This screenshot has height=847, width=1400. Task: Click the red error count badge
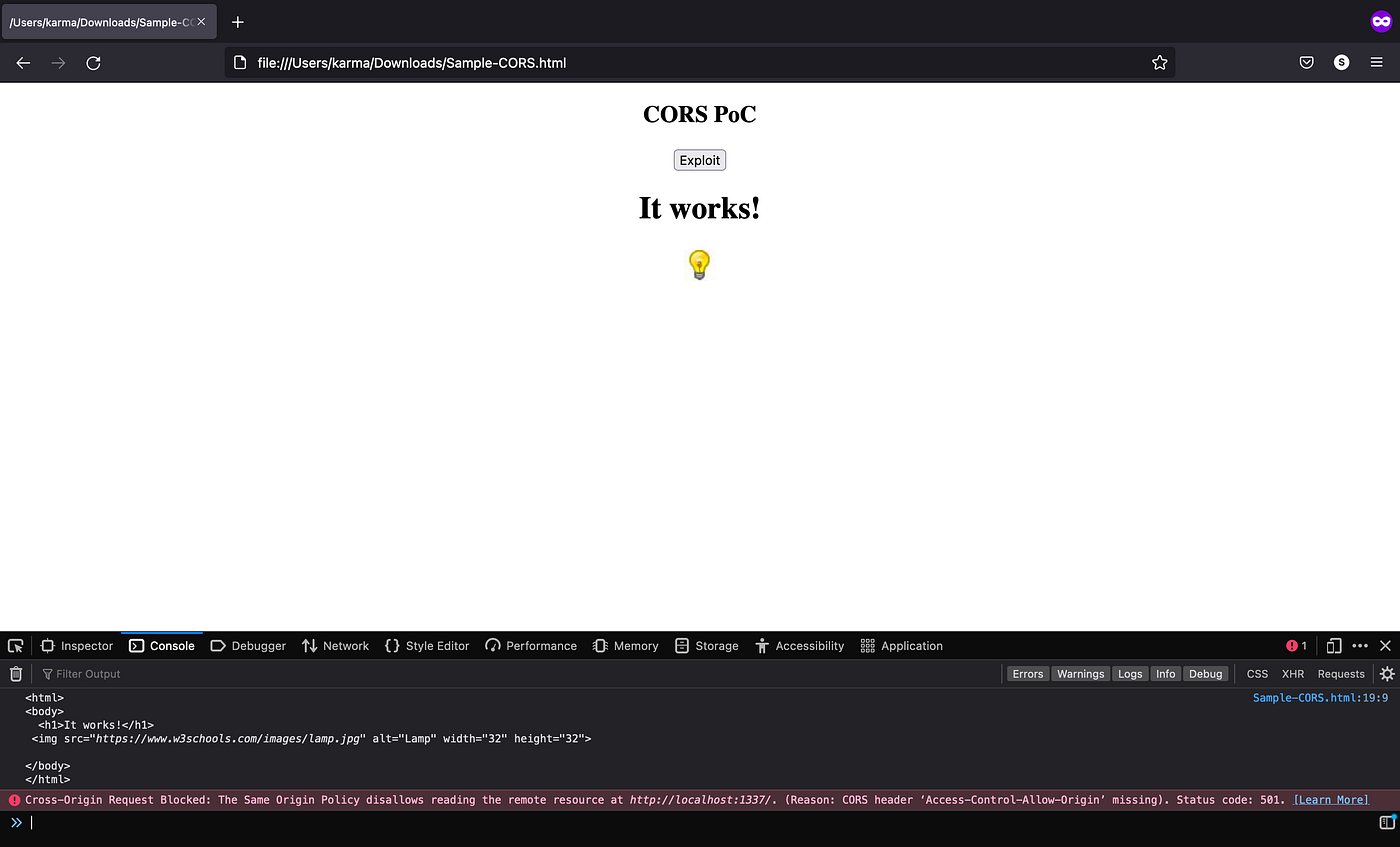point(1296,646)
